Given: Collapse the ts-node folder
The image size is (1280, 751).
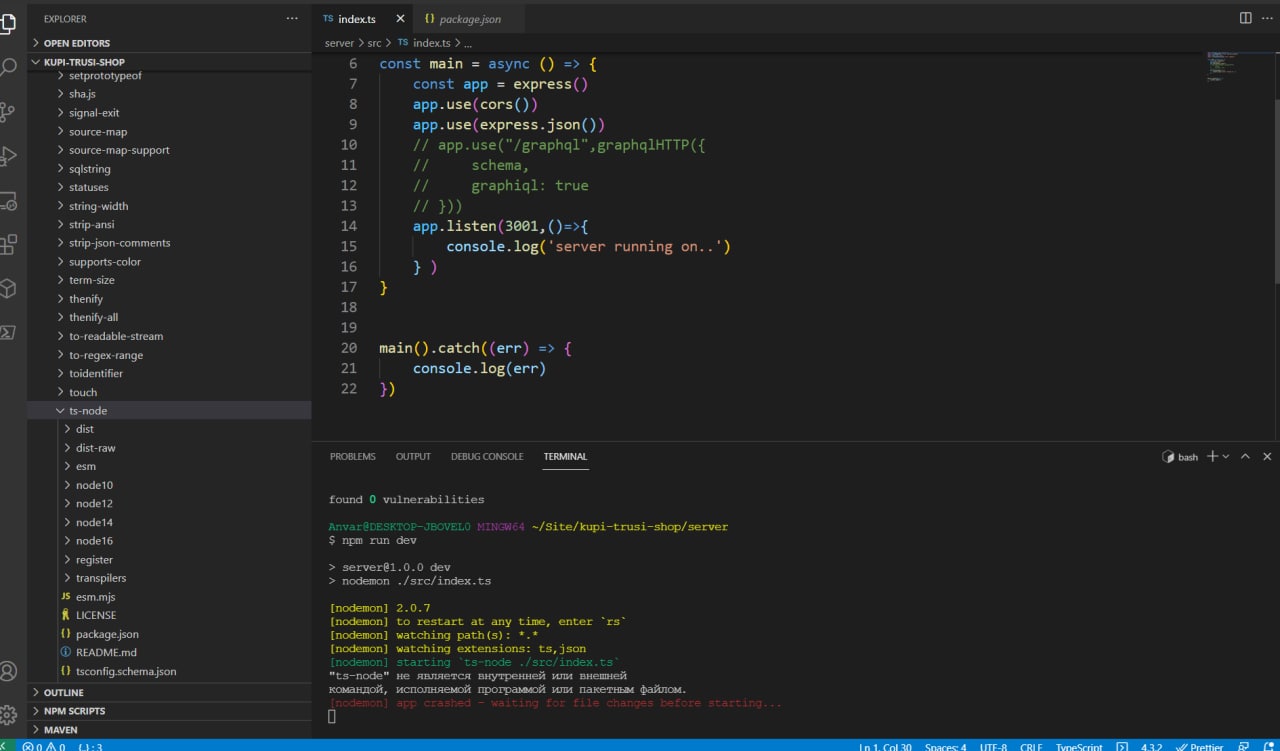Looking at the screenshot, I should [x=88, y=411].
